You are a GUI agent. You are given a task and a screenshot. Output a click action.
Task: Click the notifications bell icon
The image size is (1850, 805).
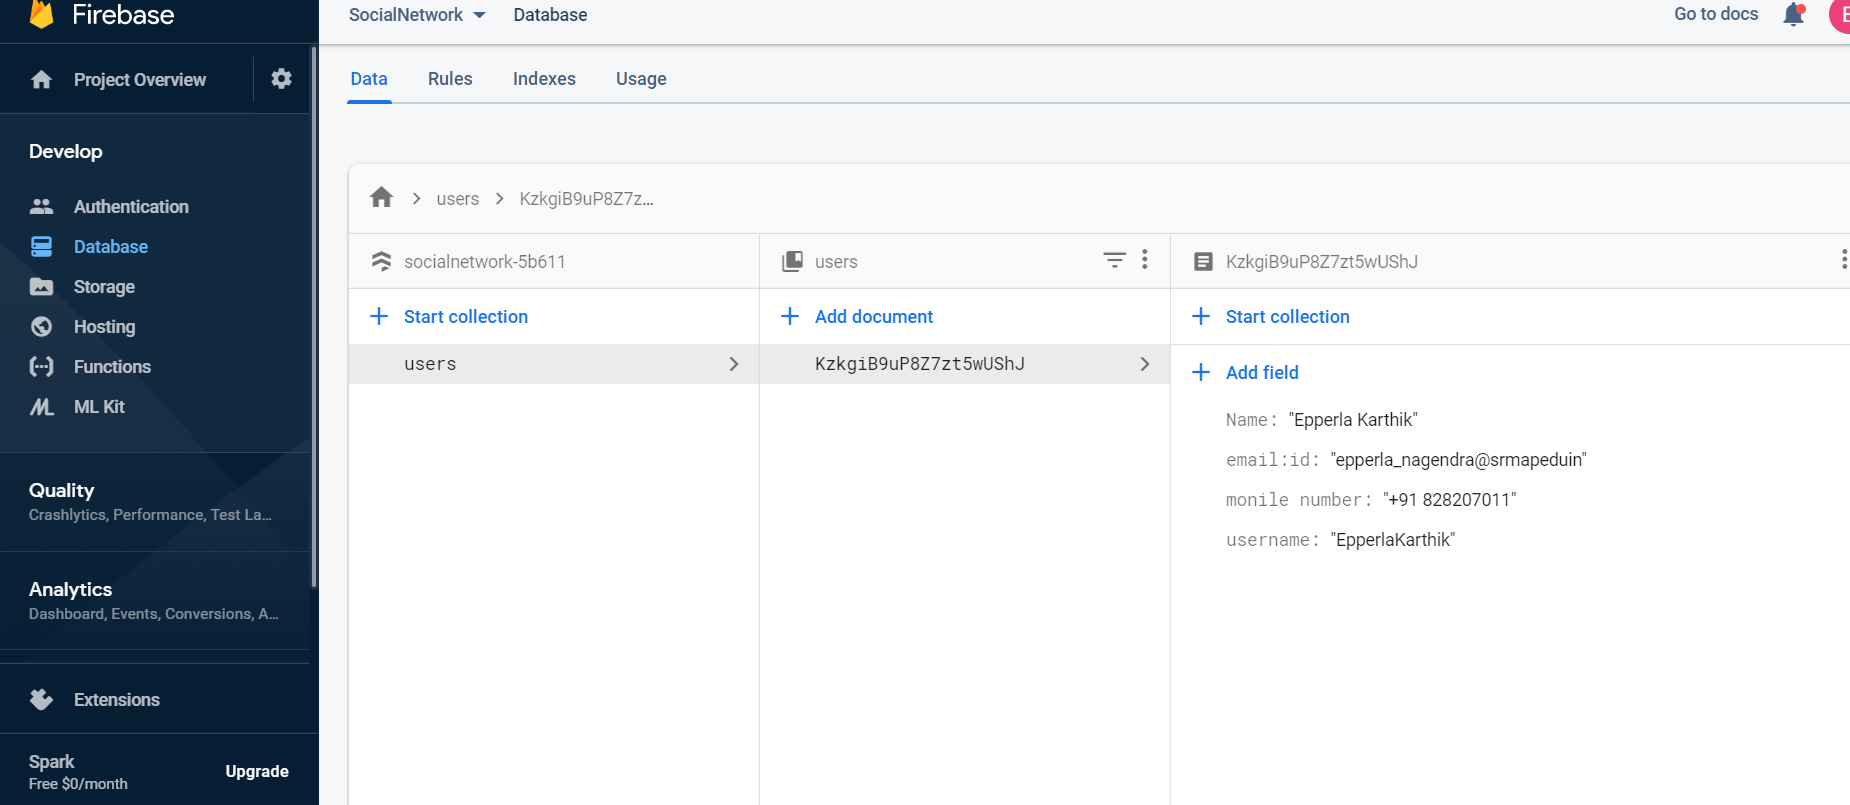[x=1794, y=14]
